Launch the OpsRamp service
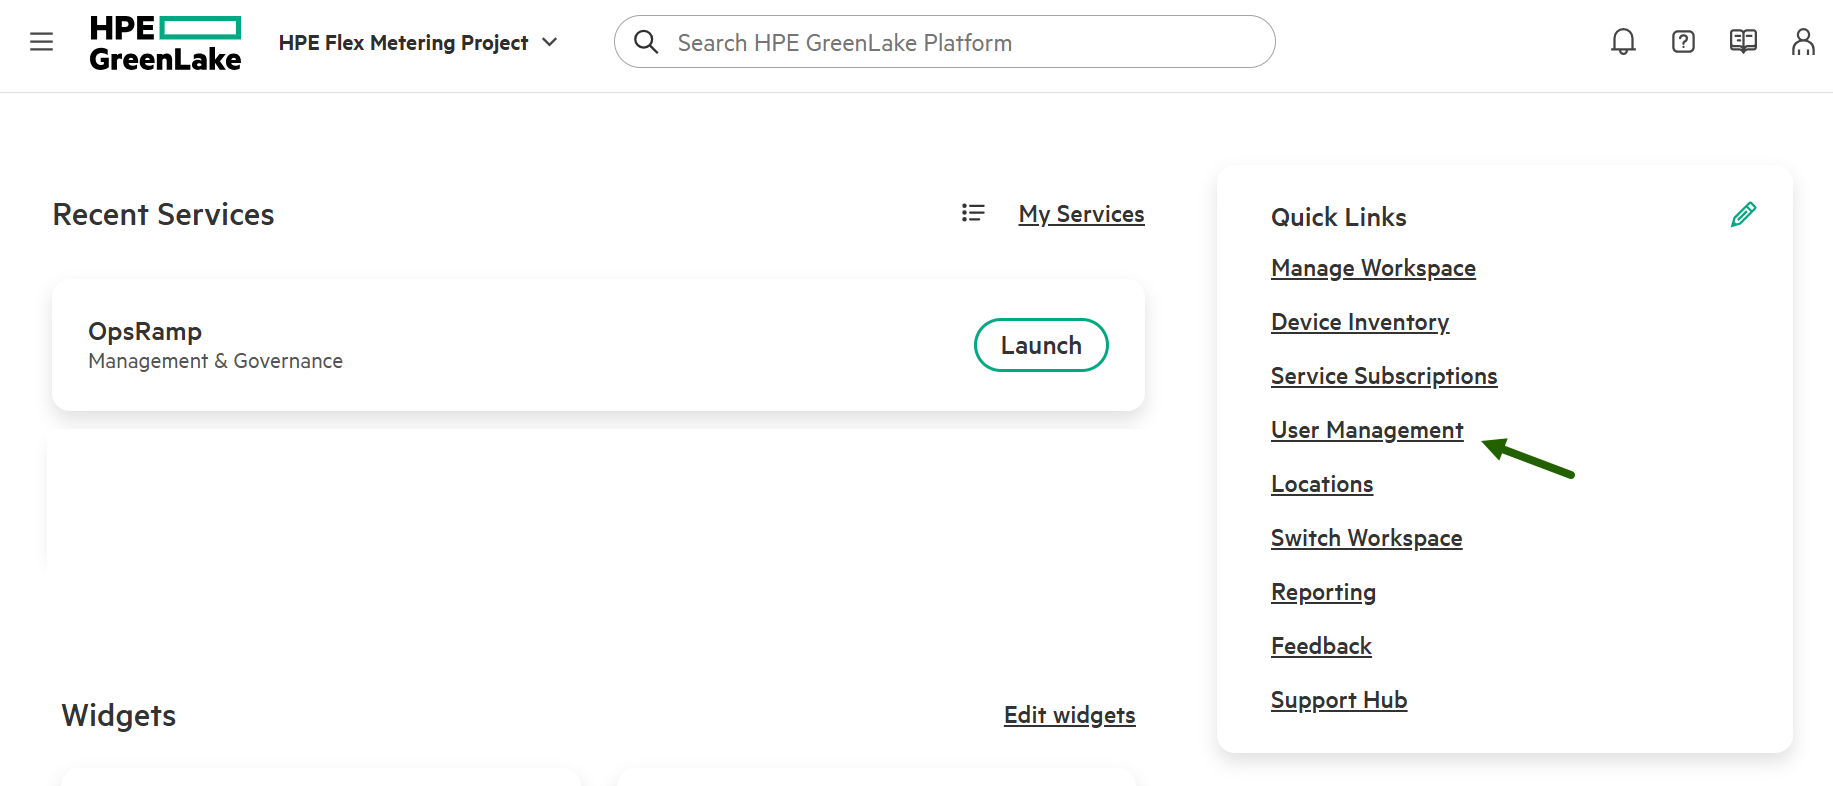Screen dimensions: 1833x786 [1041, 345]
